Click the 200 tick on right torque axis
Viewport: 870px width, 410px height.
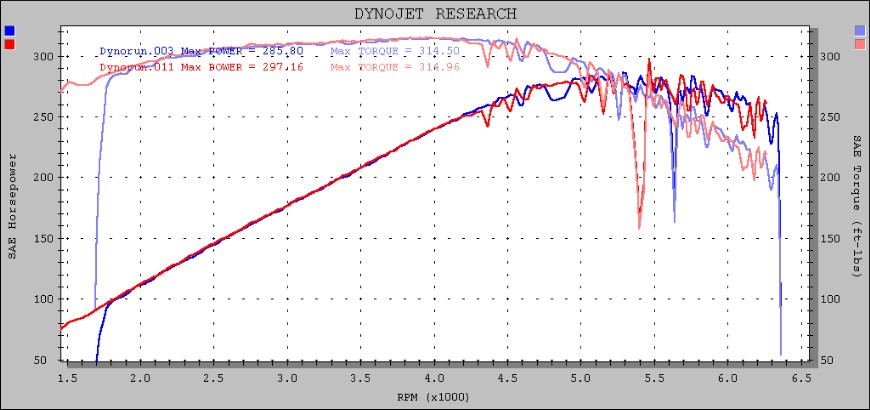click(x=832, y=178)
